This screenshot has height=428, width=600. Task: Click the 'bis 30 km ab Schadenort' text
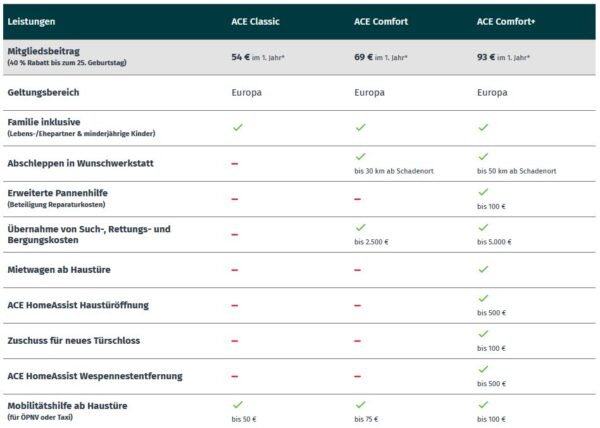[x=394, y=171]
